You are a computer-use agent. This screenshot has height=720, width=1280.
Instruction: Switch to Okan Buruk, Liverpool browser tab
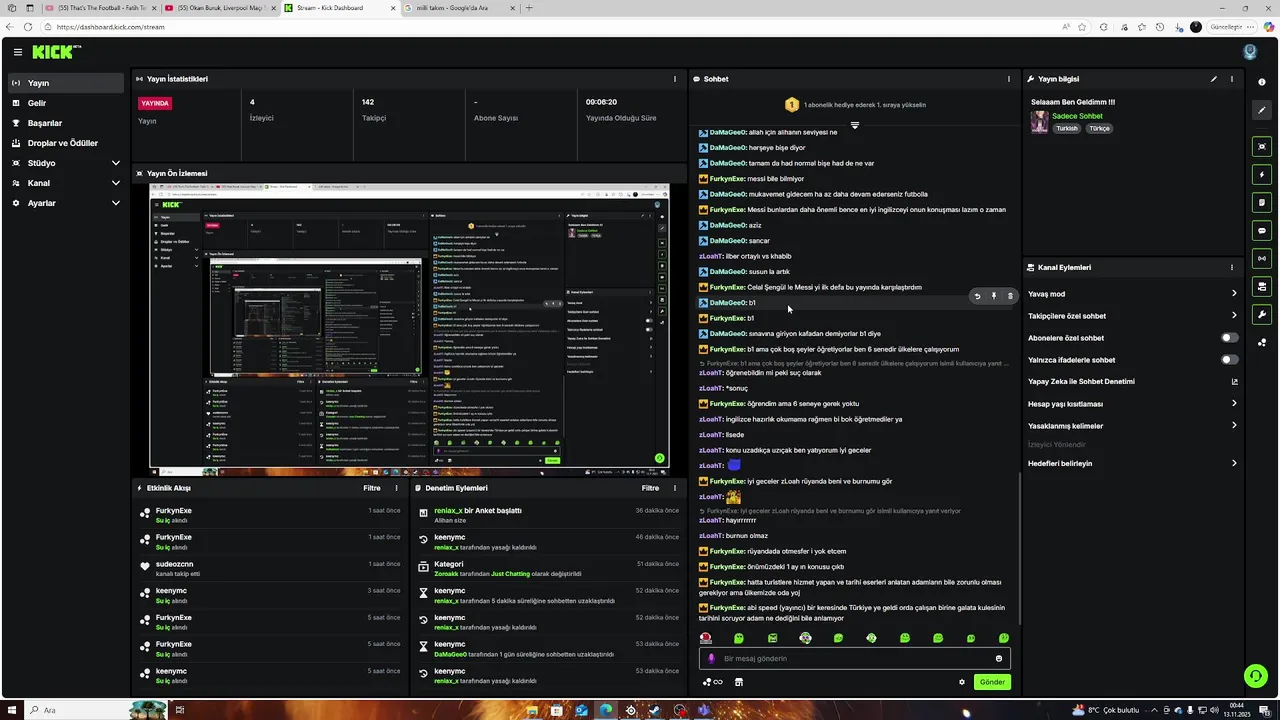[x=218, y=8]
